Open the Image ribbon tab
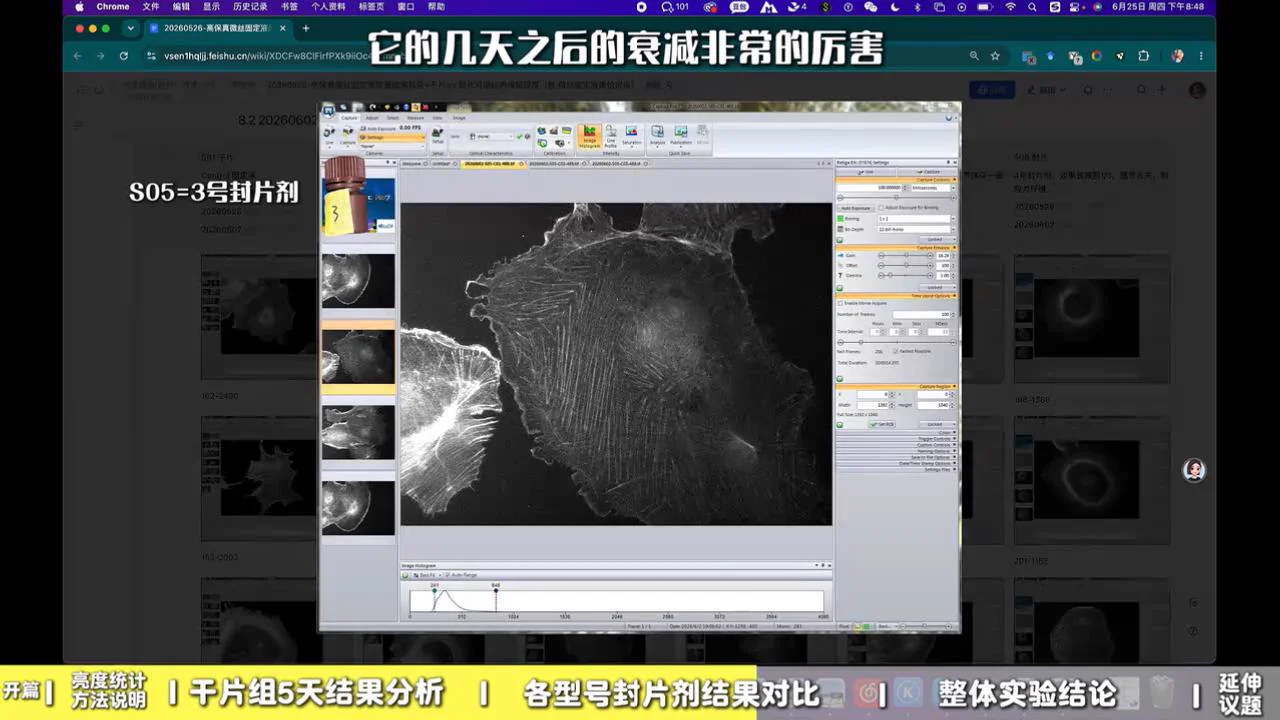The image size is (1280, 720). [459, 118]
